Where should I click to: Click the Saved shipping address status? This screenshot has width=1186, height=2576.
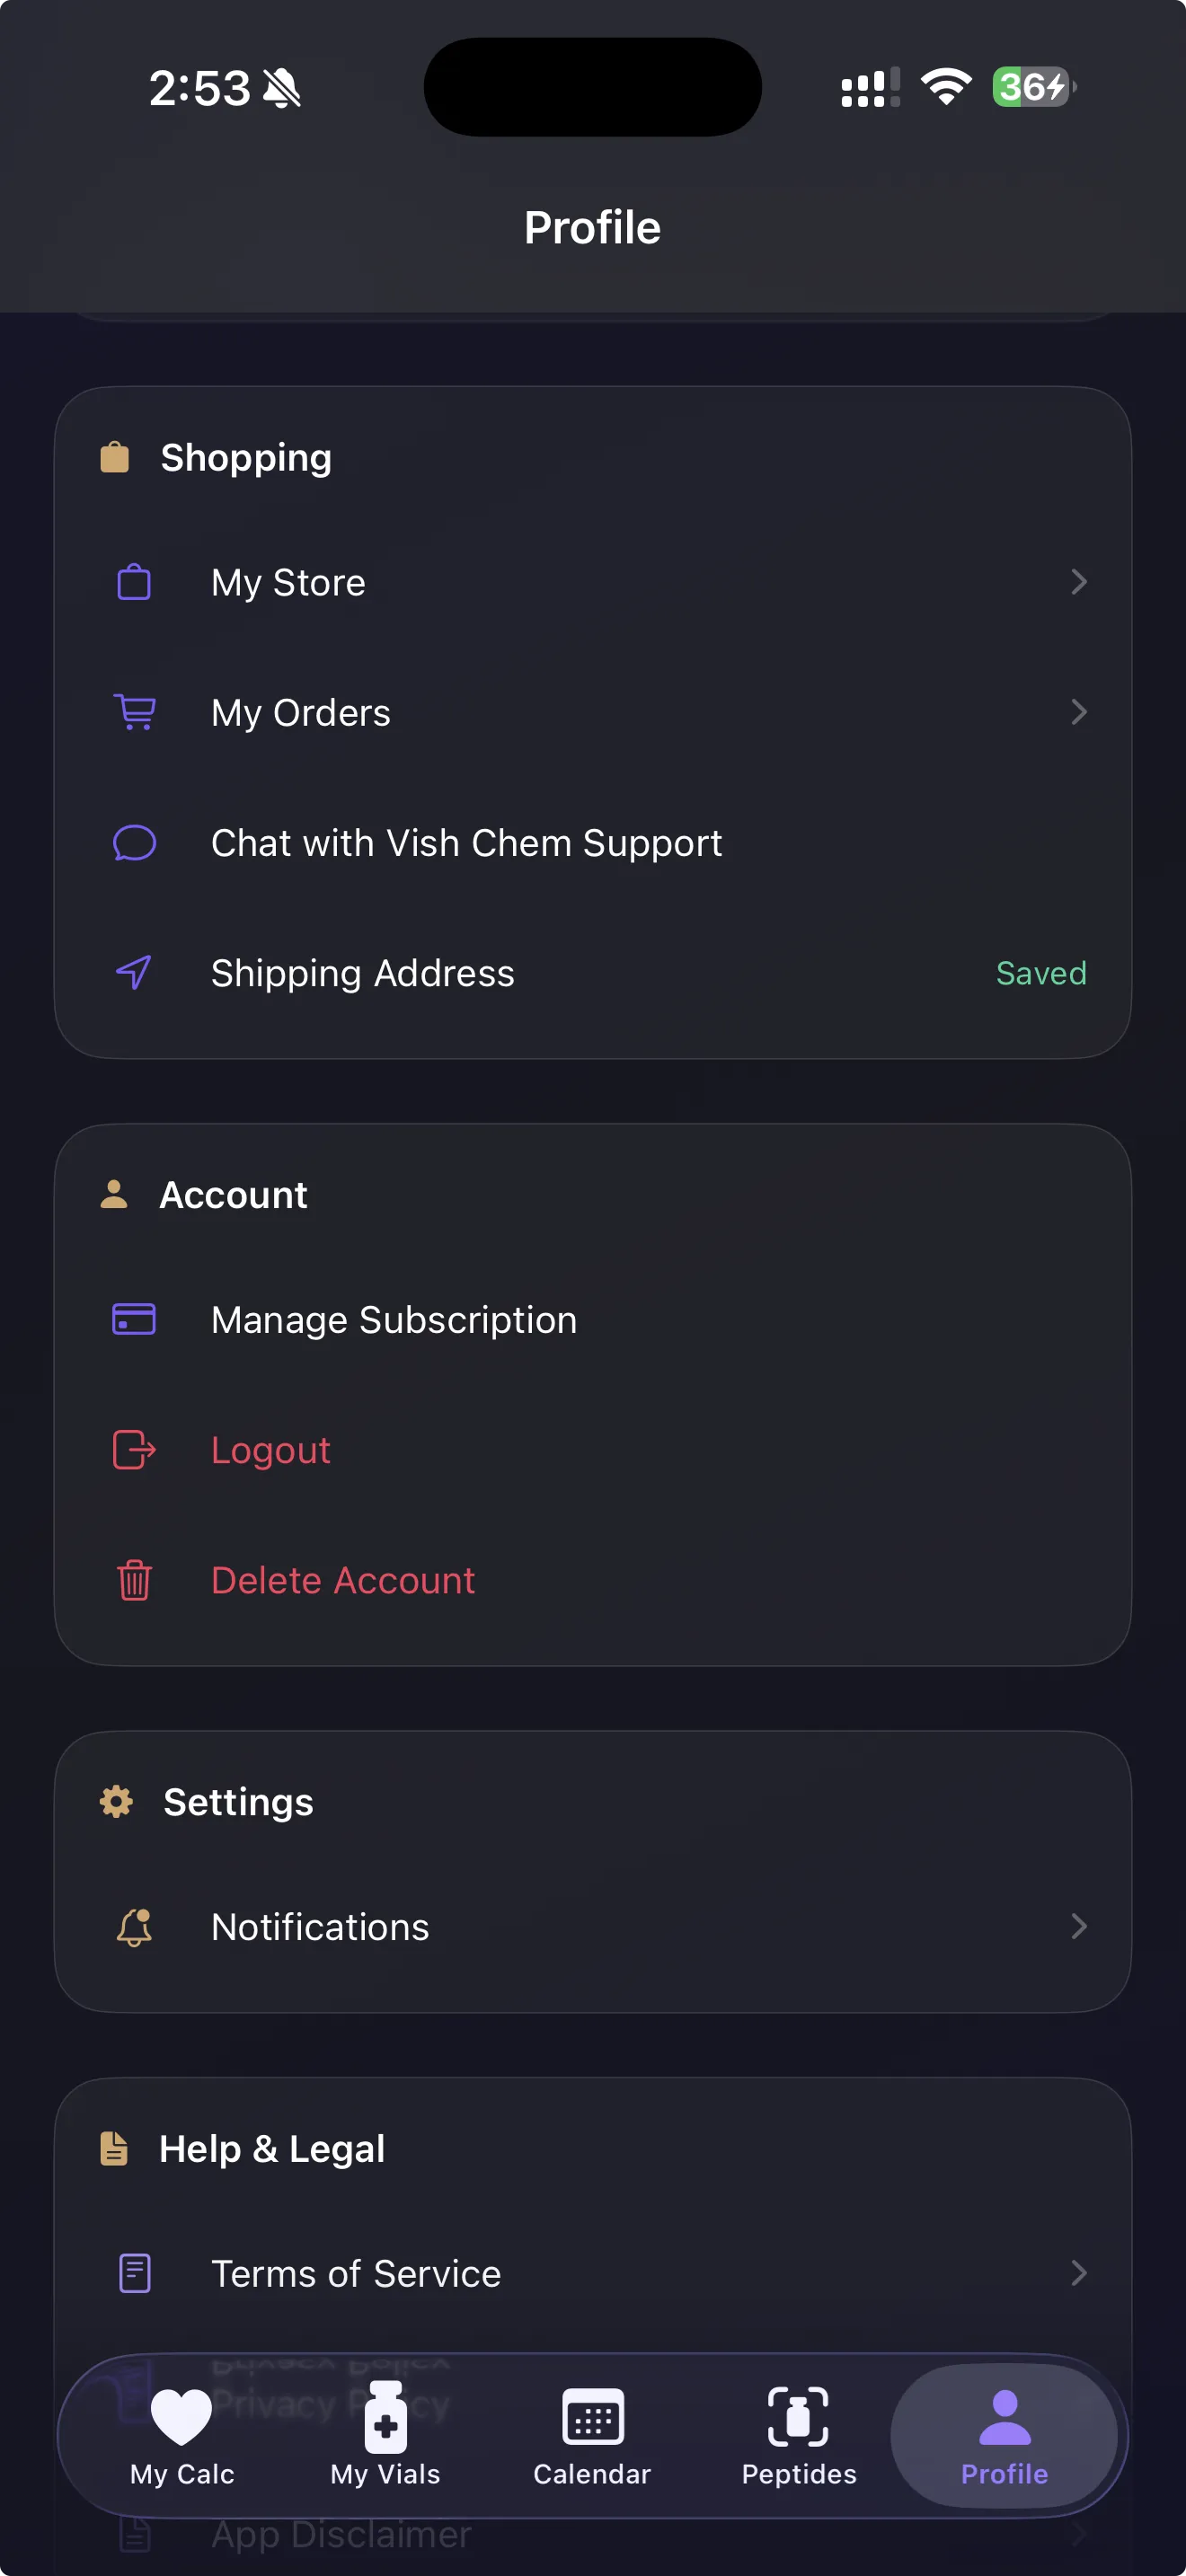pos(1041,973)
